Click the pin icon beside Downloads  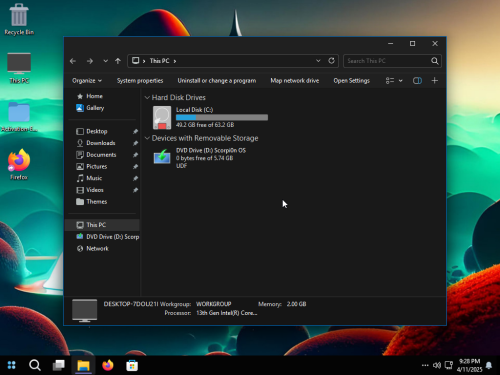135,143
